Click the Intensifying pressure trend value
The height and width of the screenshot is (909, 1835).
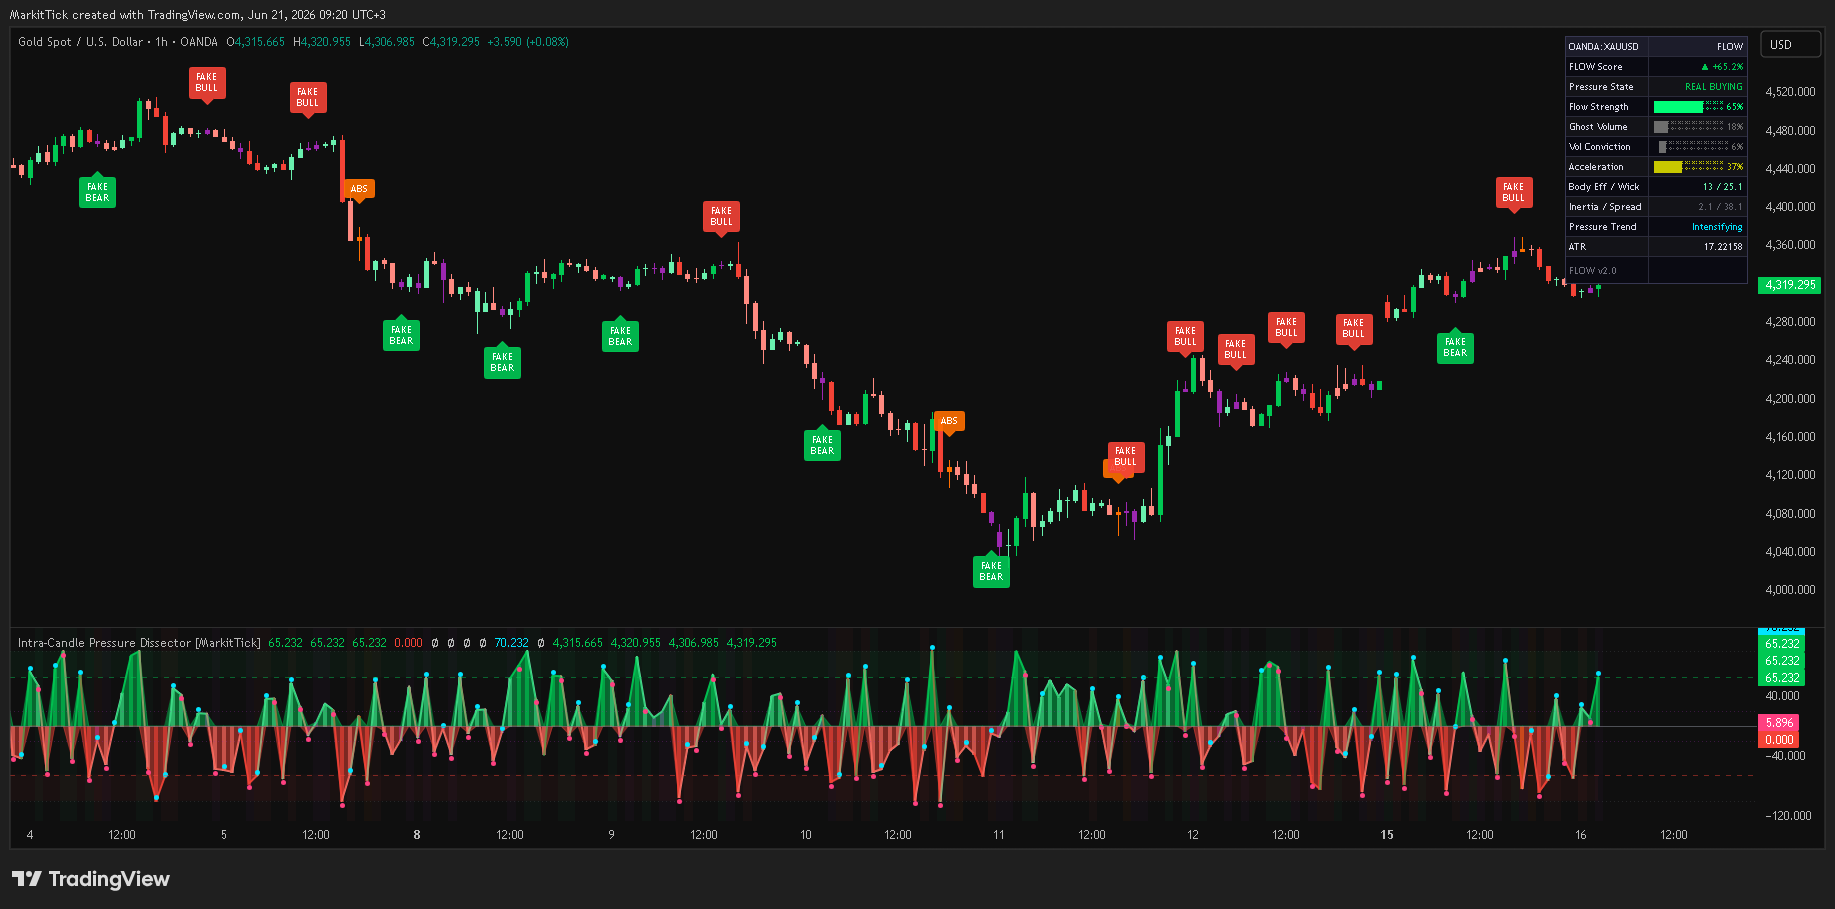[x=1717, y=227]
